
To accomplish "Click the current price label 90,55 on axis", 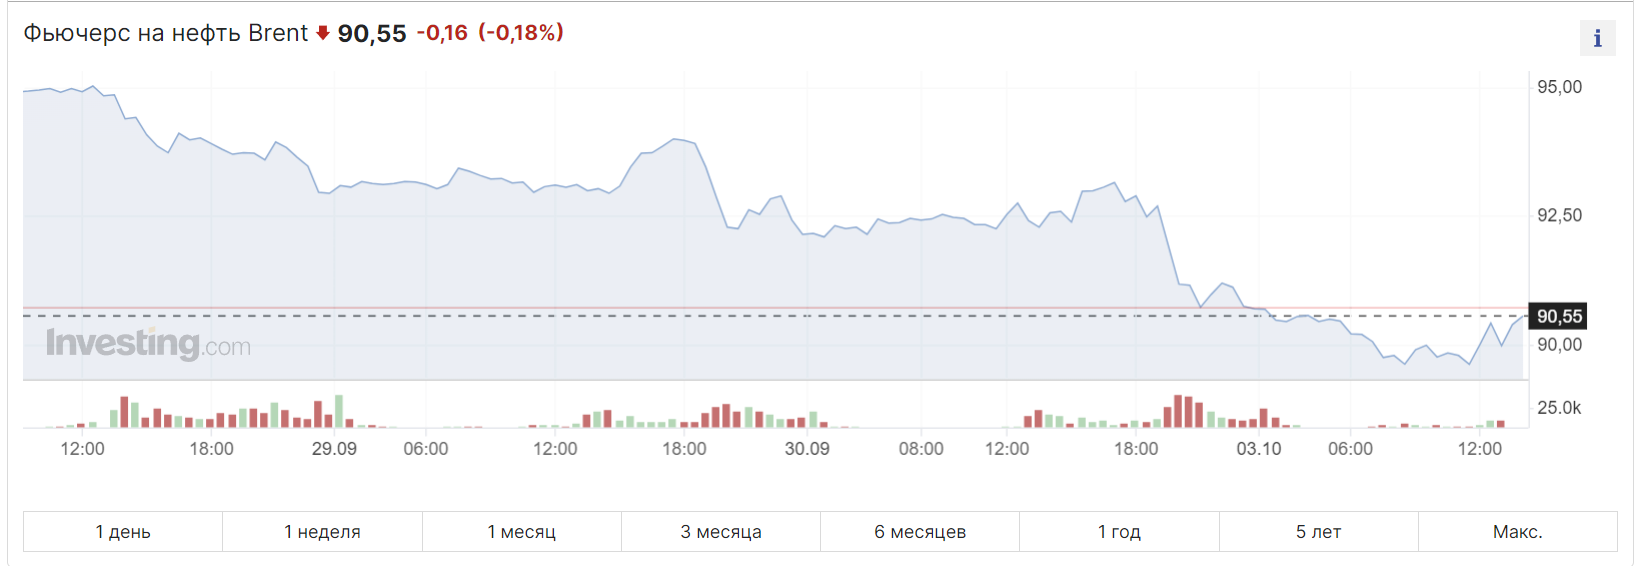I will [x=1559, y=316].
